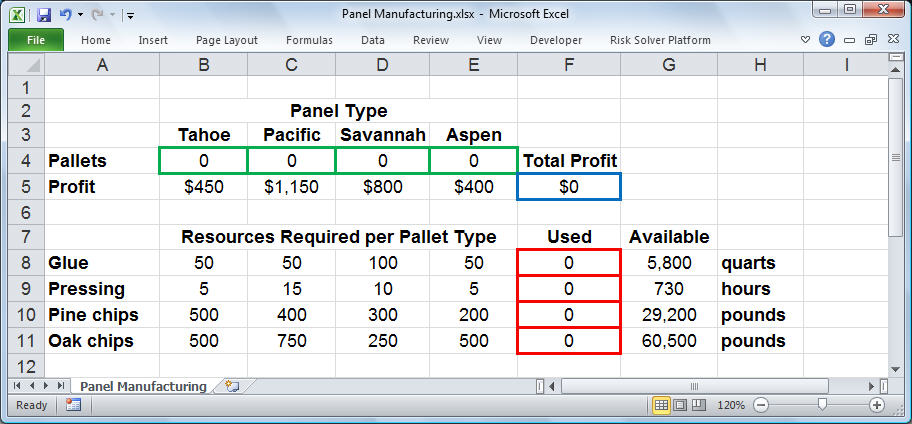
Task: Open the File tab
Action: click(x=35, y=40)
